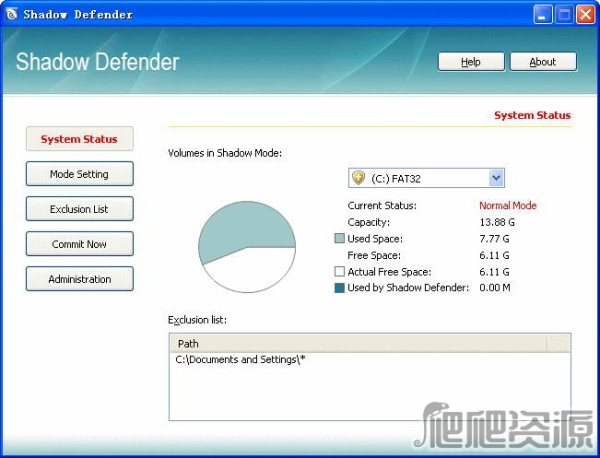The height and width of the screenshot is (458, 600).
Task: Switch to the System Status section
Action: [x=79, y=139]
